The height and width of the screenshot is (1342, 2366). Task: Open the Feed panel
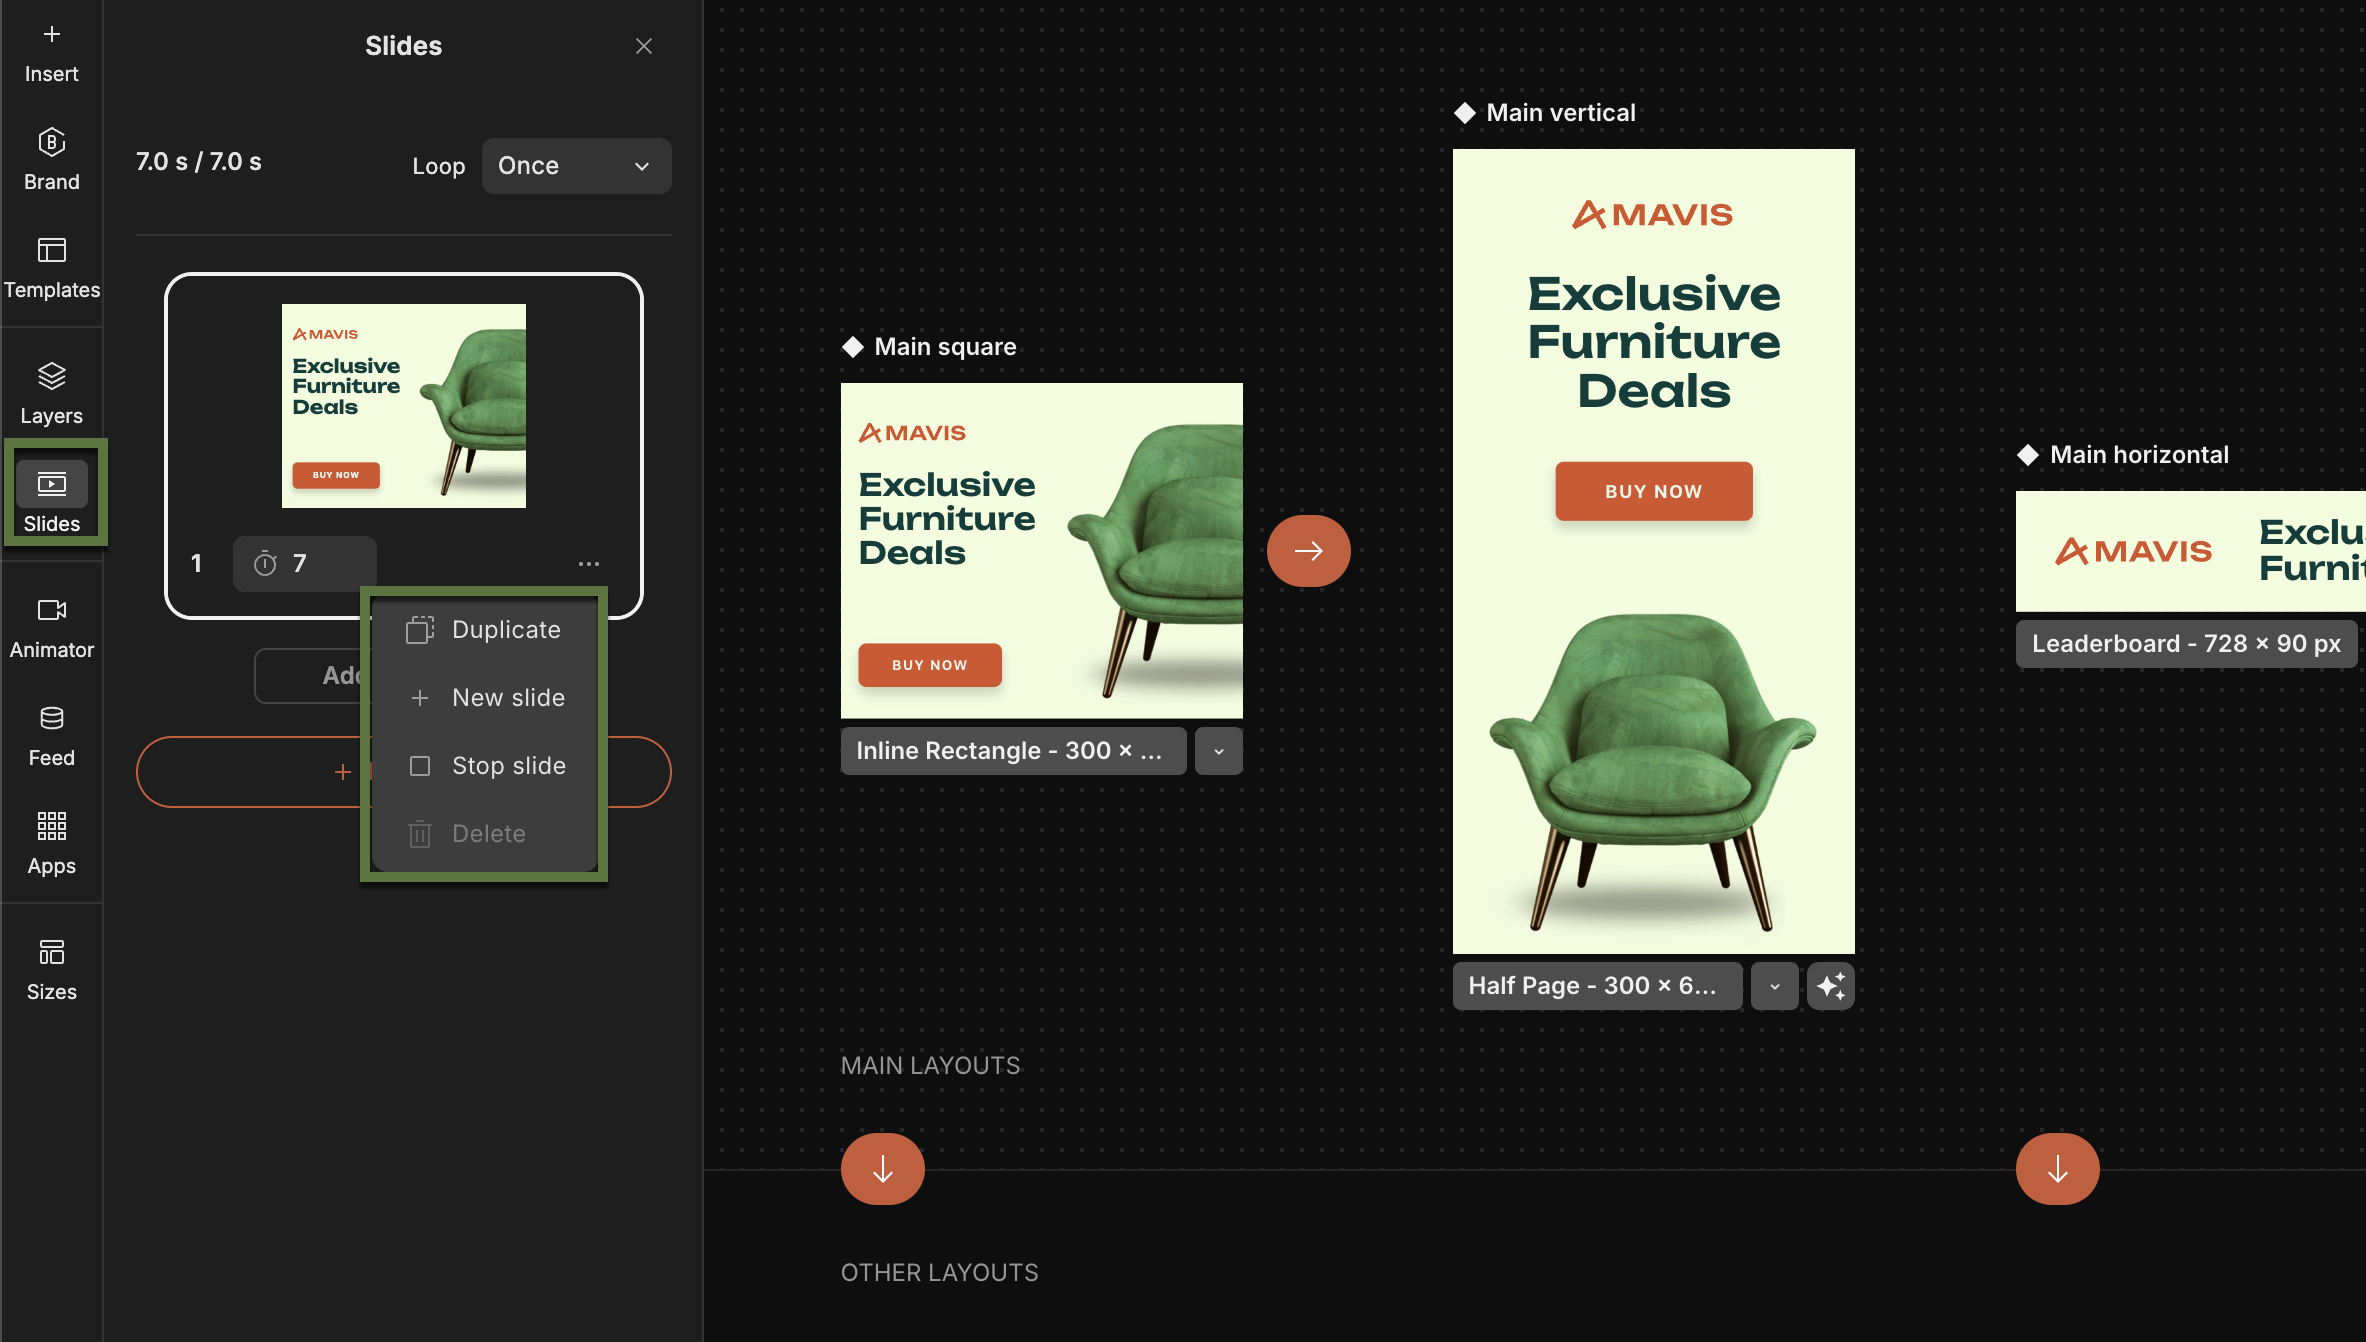(51, 736)
